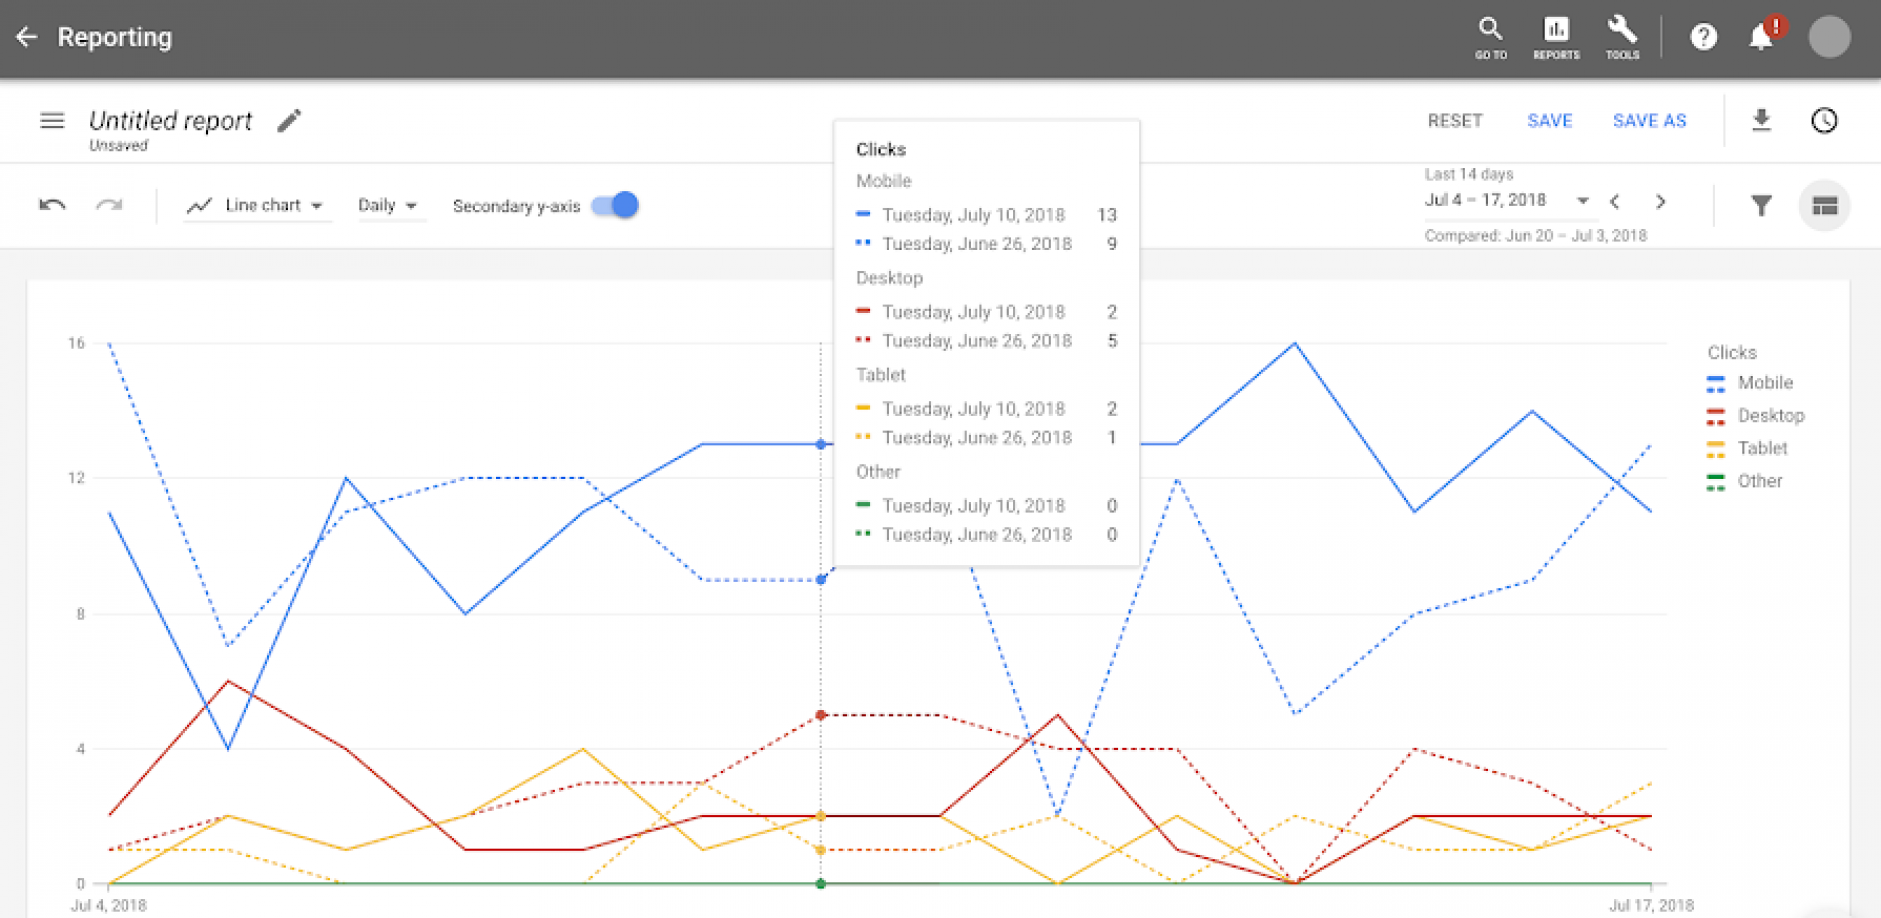
Task: Open the Daily granularity dropdown
Action: pyautogui.click(x=387, y=205)
